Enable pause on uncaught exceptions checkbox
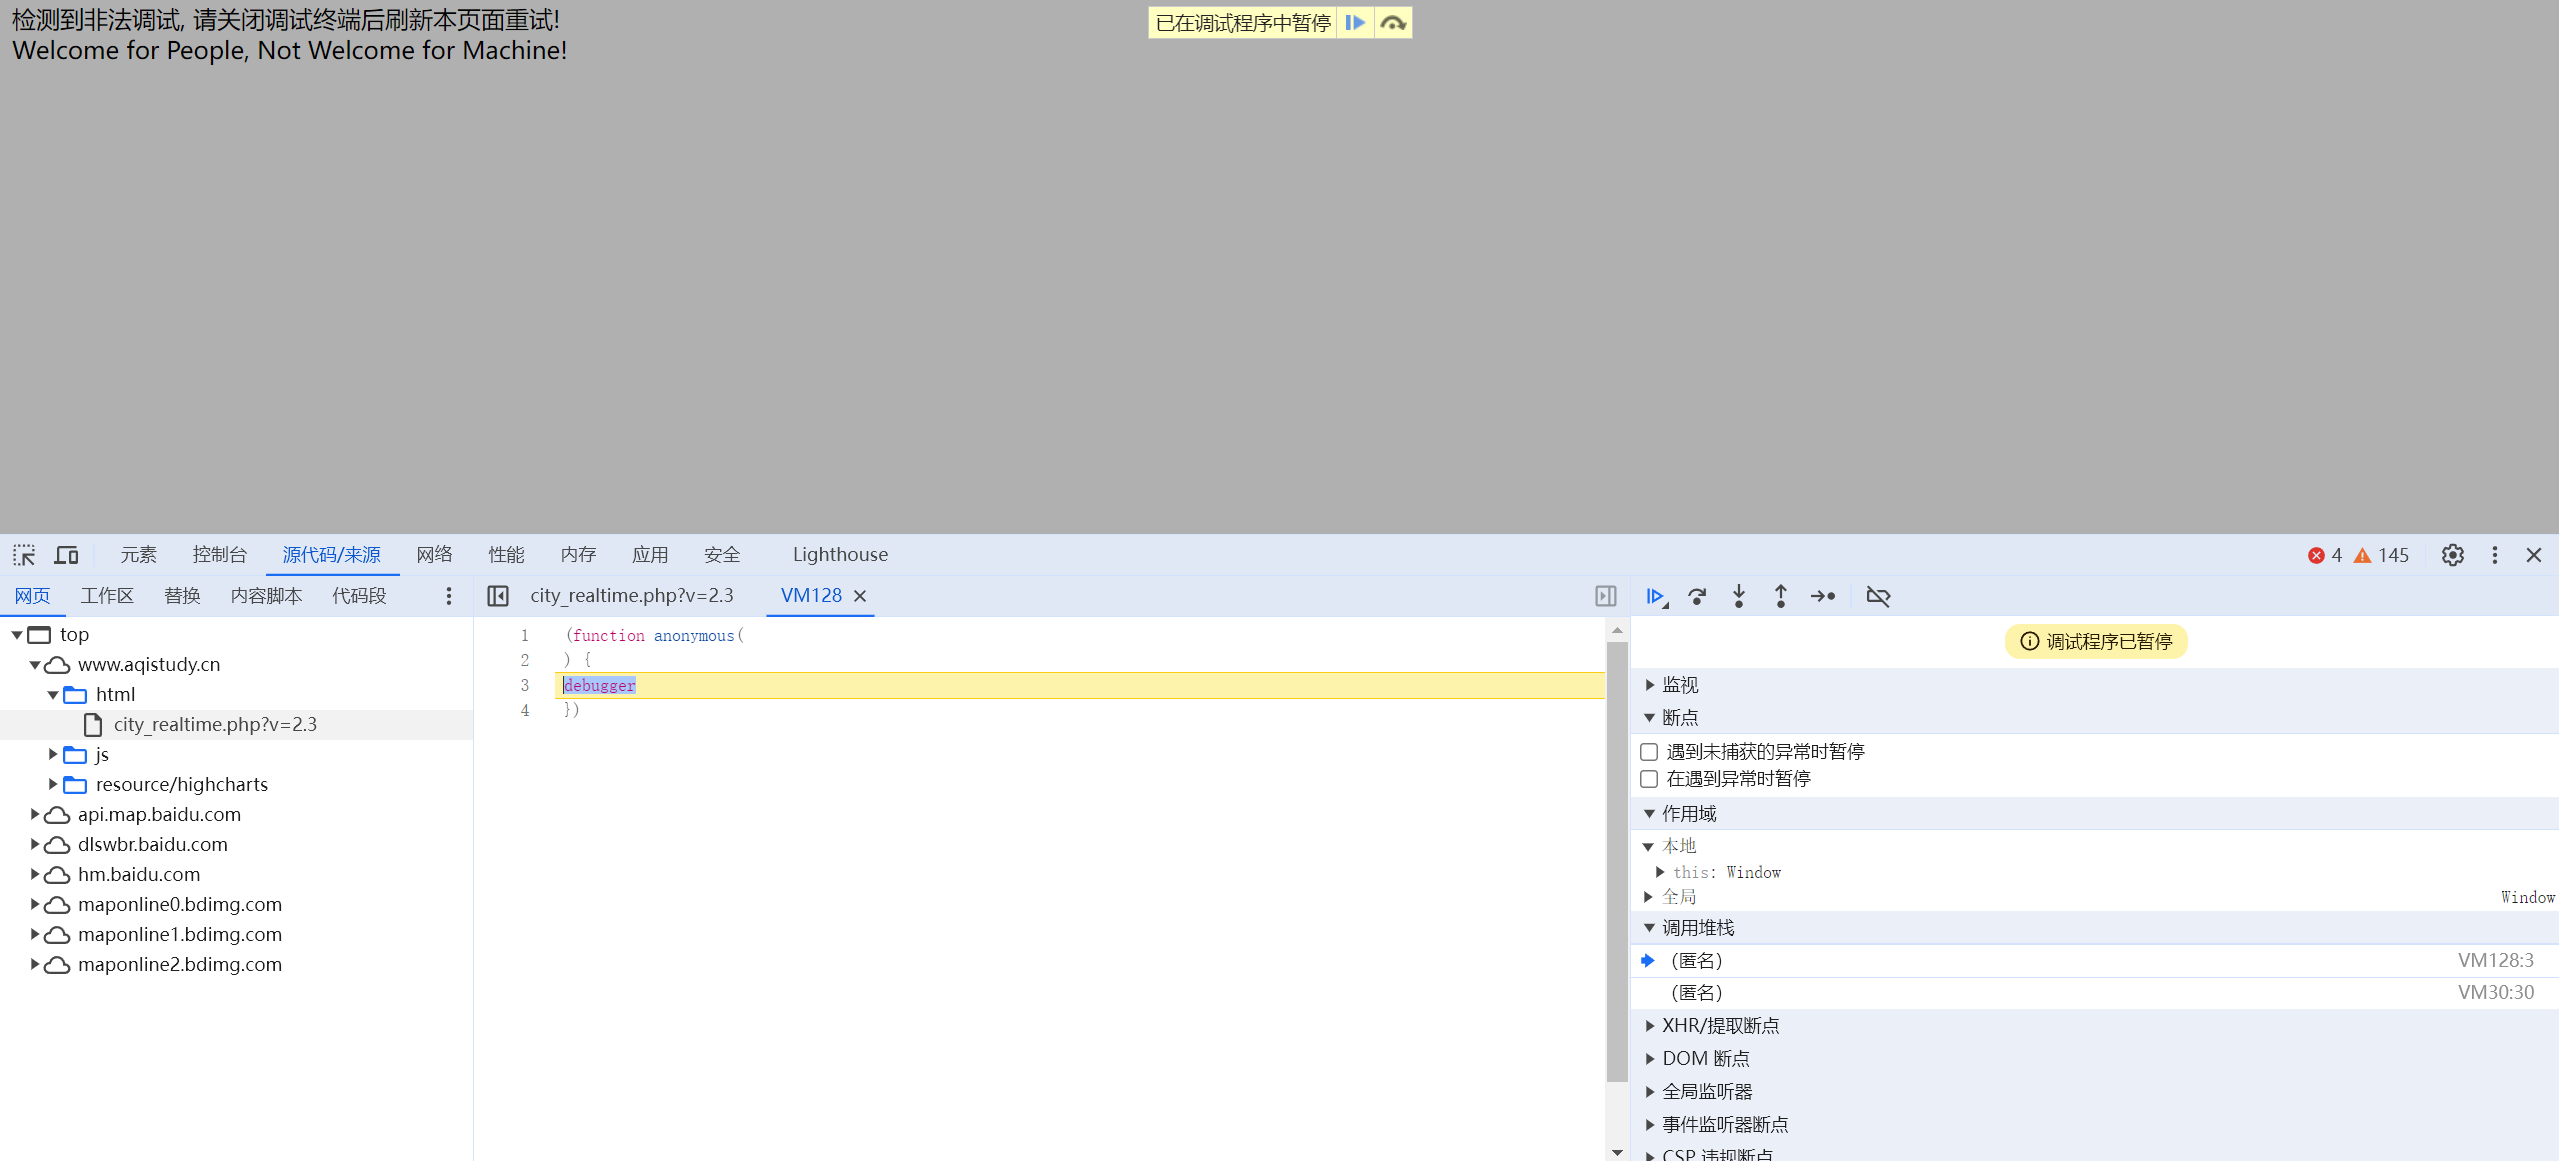The height and width of the screenshot is (1161, 2559). tap(1650, 752)
